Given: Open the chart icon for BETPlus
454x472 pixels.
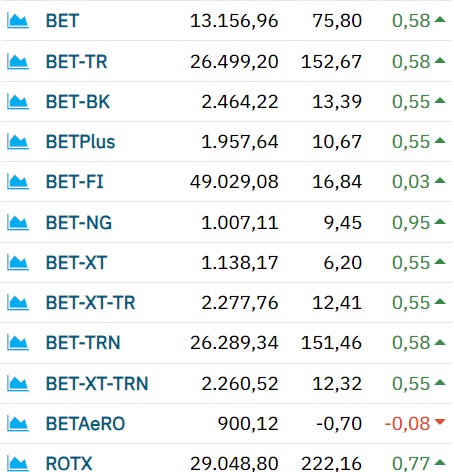Looking at the screenshot, I should point(18,142).
